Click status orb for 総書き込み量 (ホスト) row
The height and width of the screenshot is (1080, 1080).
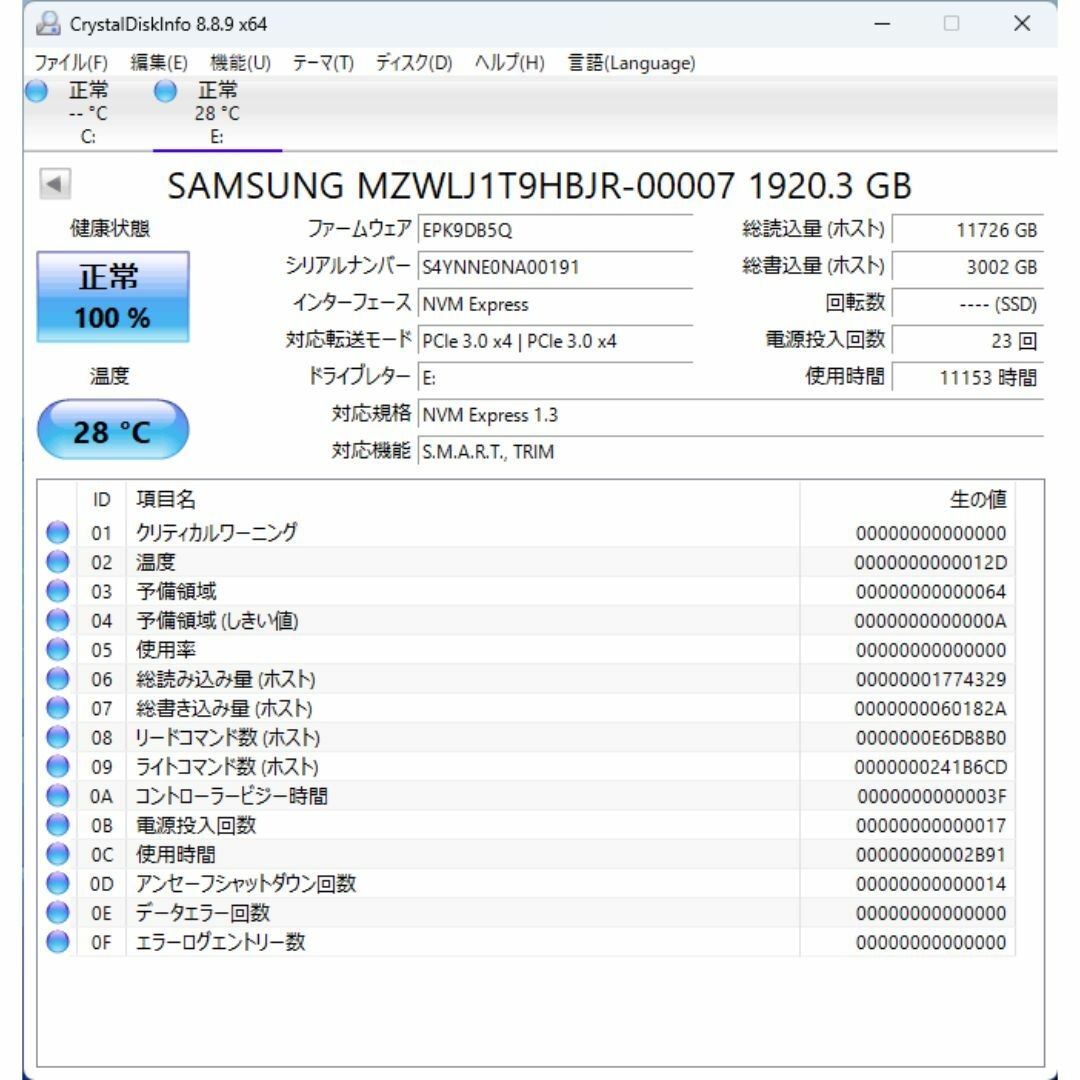[58, 708]
